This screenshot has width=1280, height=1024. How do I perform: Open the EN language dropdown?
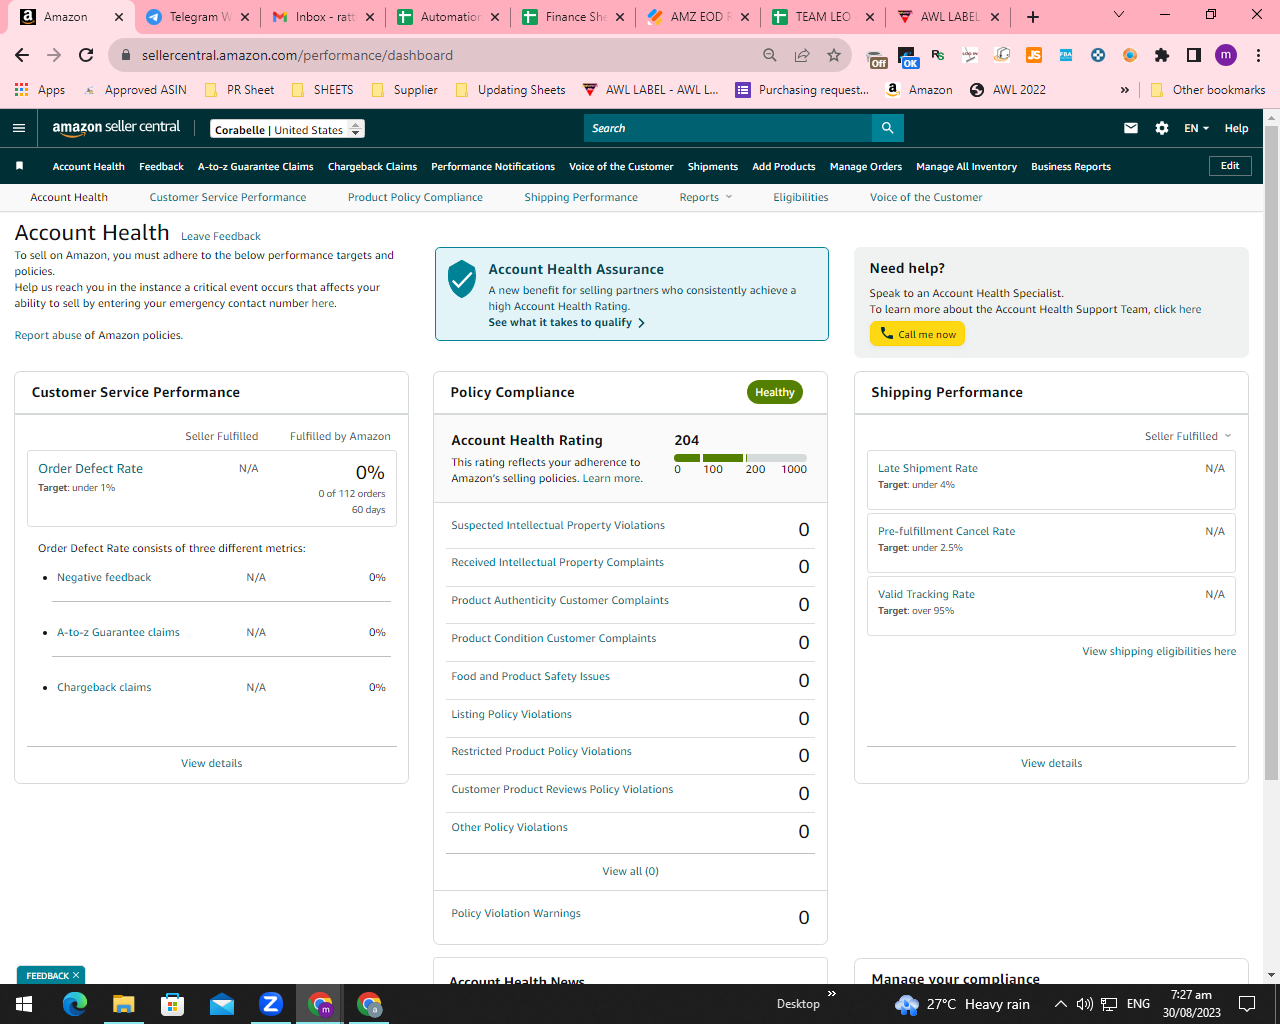pyautogui.click(x=1196, y=128)
